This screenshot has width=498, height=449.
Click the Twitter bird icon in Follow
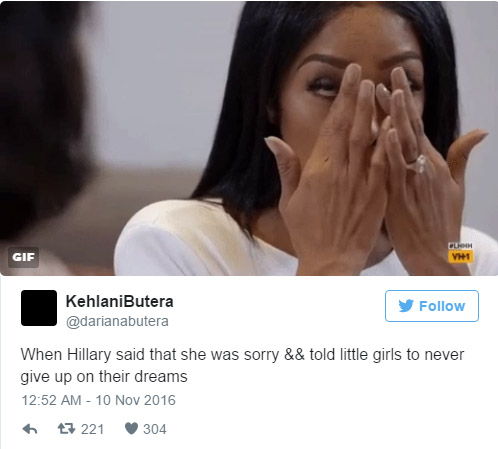tap(406, 306)
